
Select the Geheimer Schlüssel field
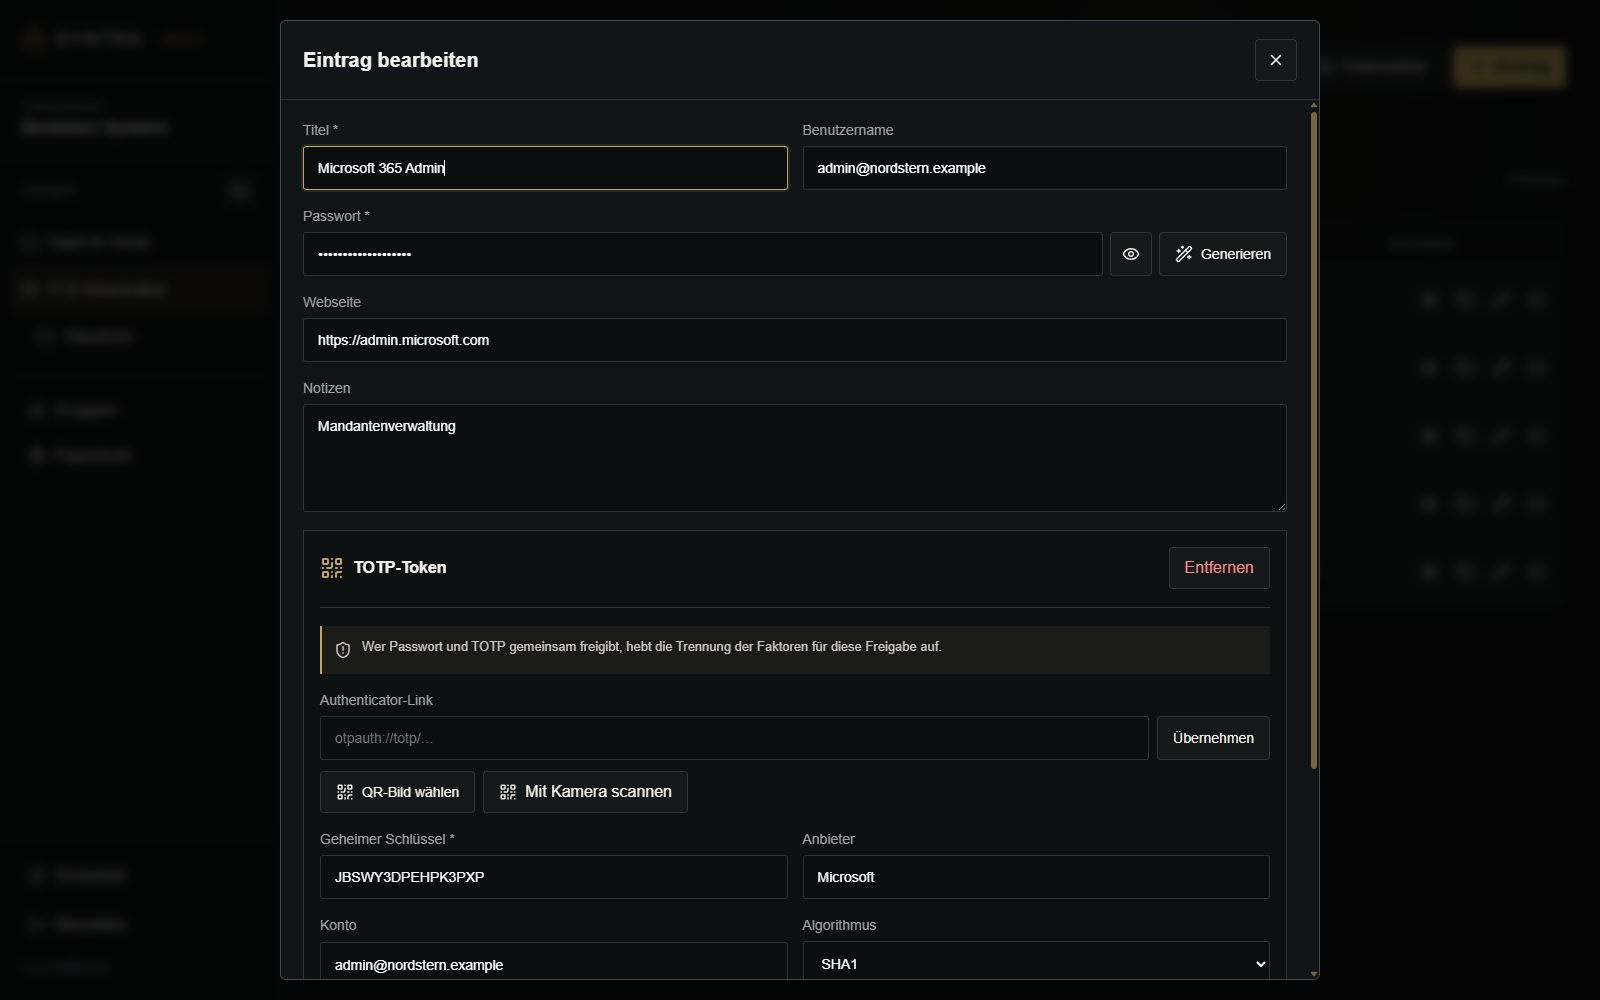point(553,877)
